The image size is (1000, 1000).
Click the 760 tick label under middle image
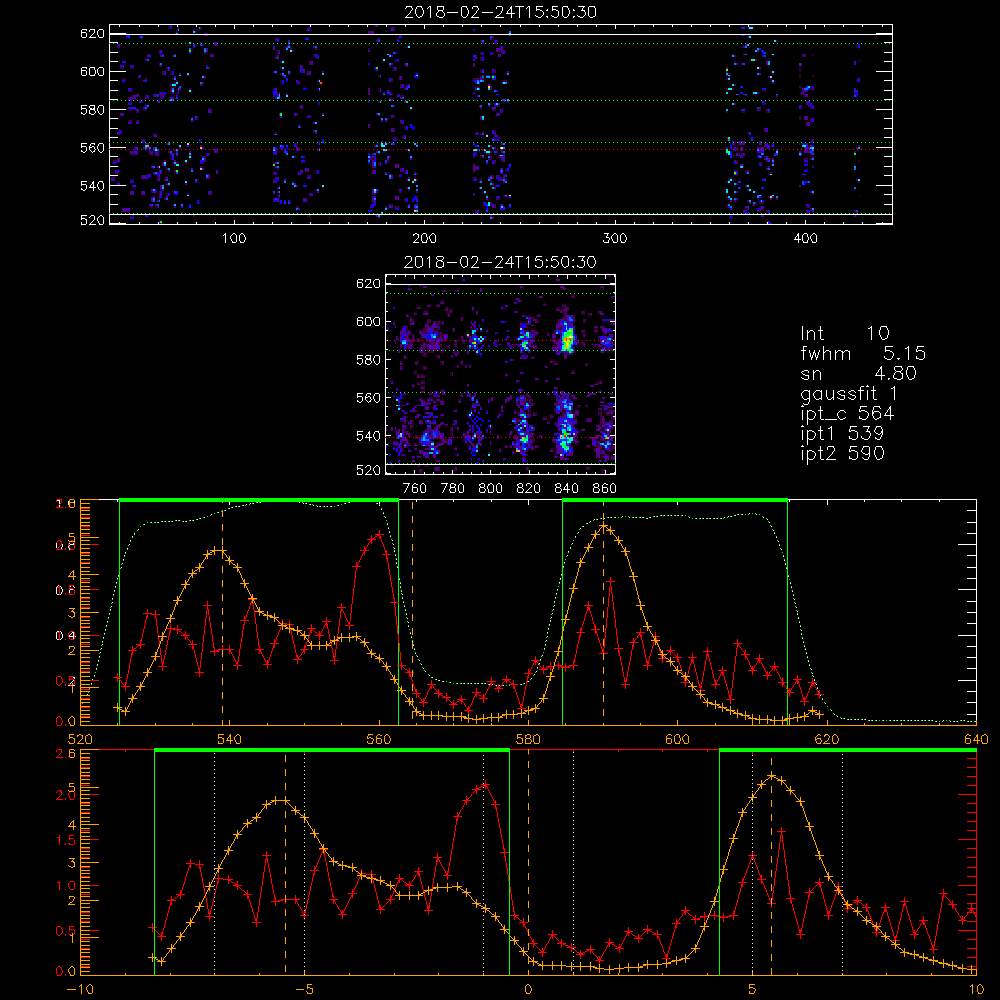(415, 489)
